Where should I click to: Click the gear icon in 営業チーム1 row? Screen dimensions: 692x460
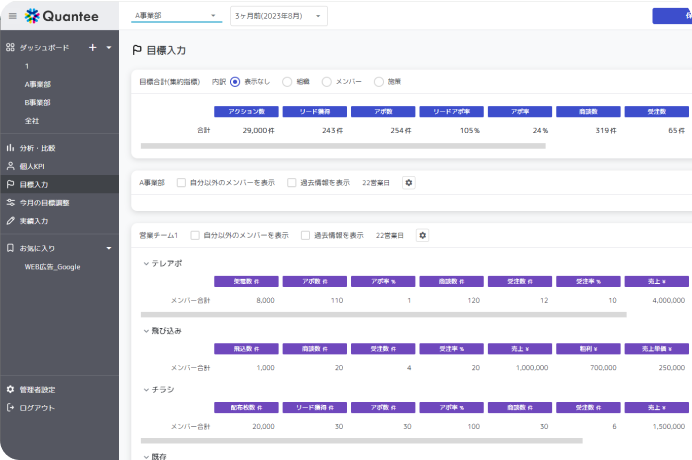tap(422, 235)
